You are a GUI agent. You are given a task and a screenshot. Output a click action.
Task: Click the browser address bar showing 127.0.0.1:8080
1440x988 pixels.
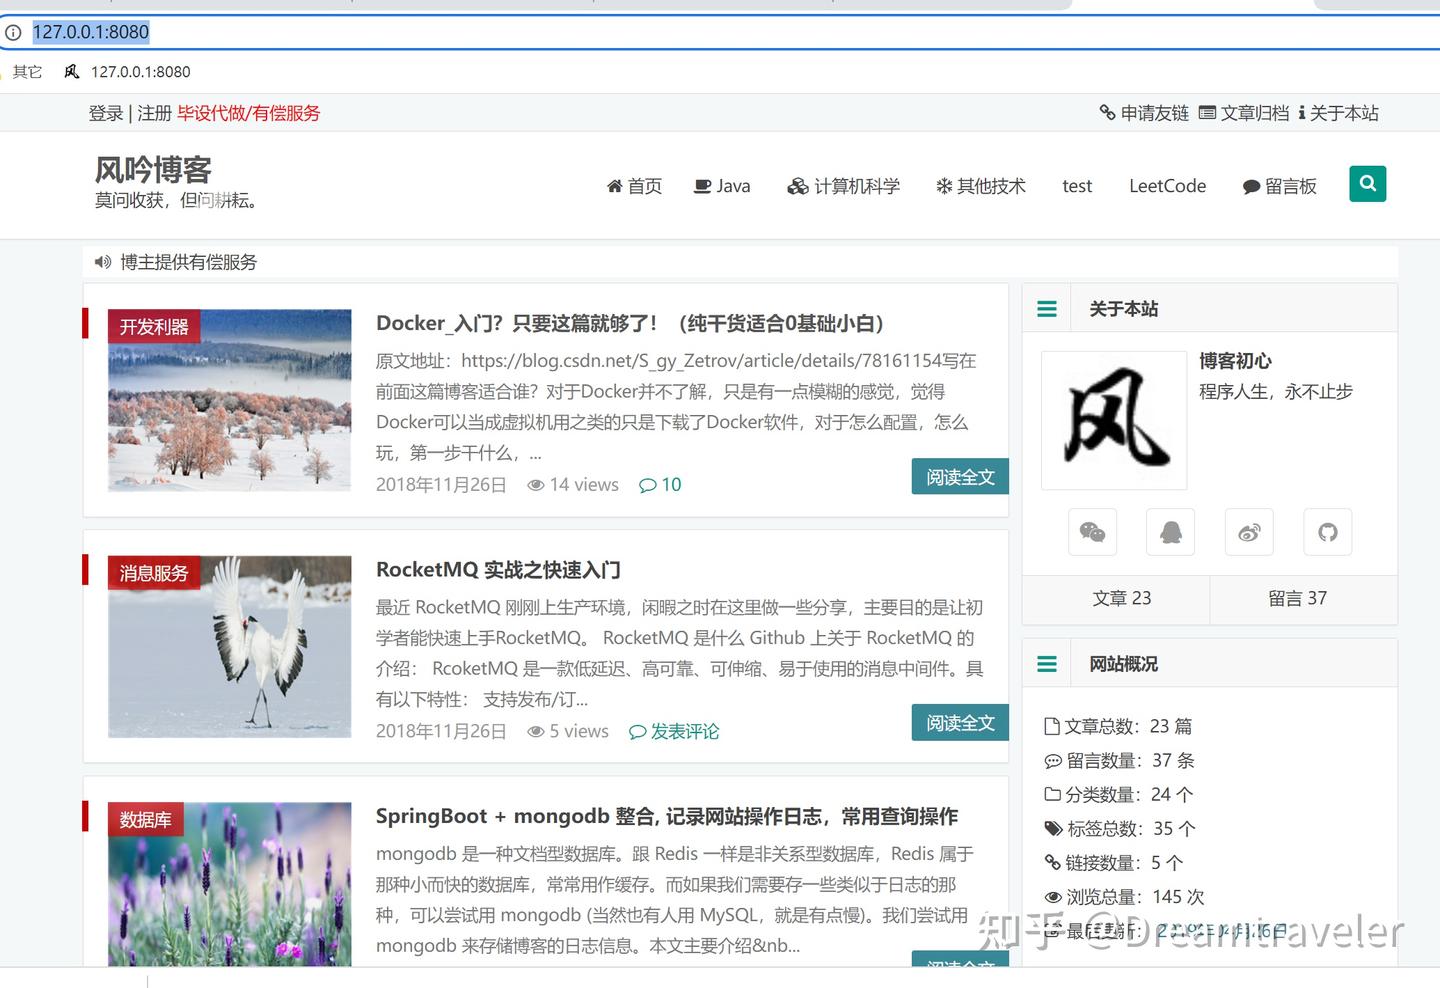[91, 32]
